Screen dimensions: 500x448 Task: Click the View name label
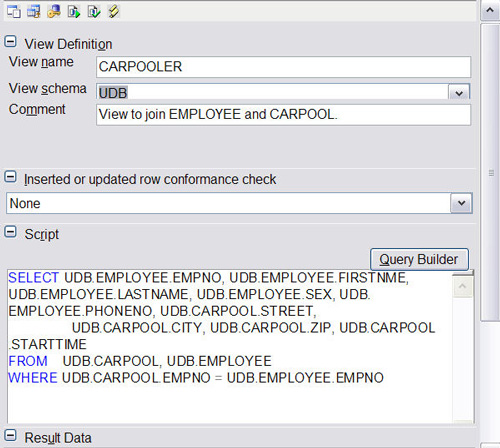tap(41, 62)
